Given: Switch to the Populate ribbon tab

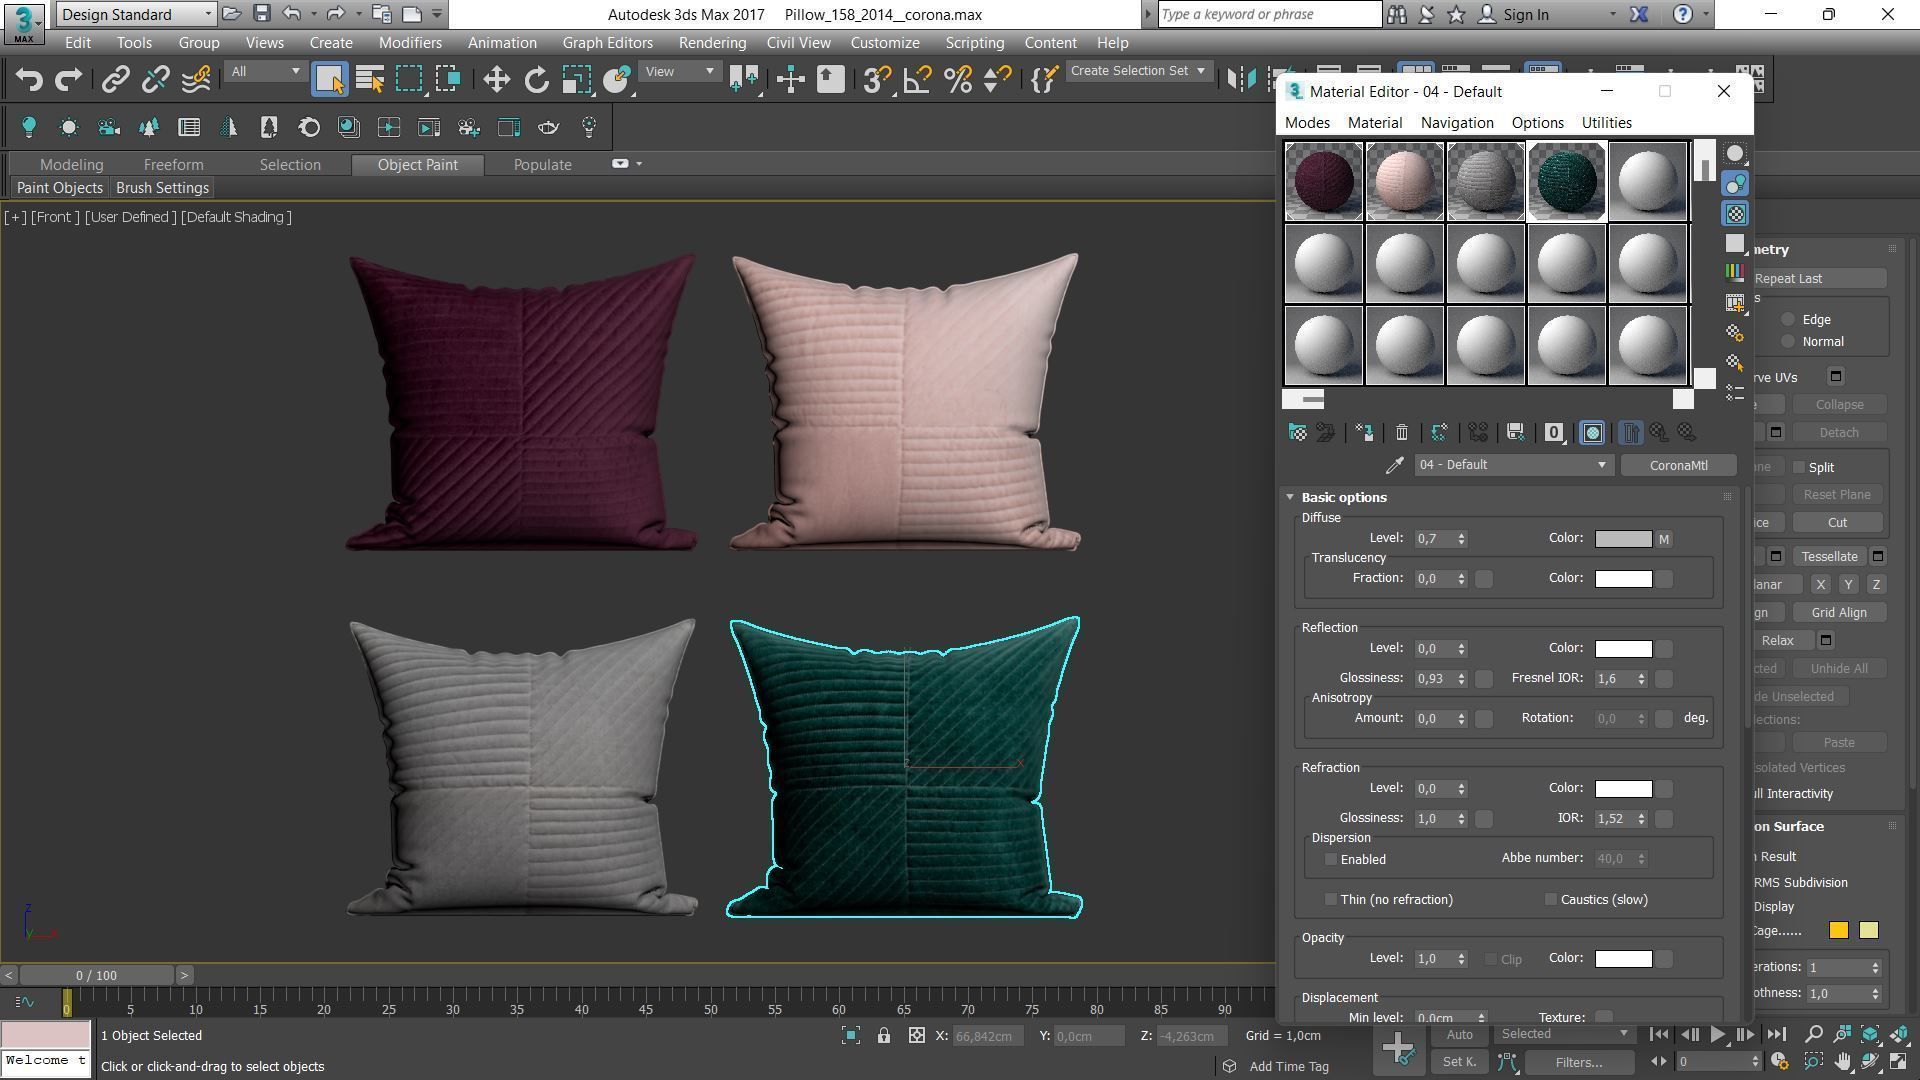Looking at the screenshot, I should (542, 165).
